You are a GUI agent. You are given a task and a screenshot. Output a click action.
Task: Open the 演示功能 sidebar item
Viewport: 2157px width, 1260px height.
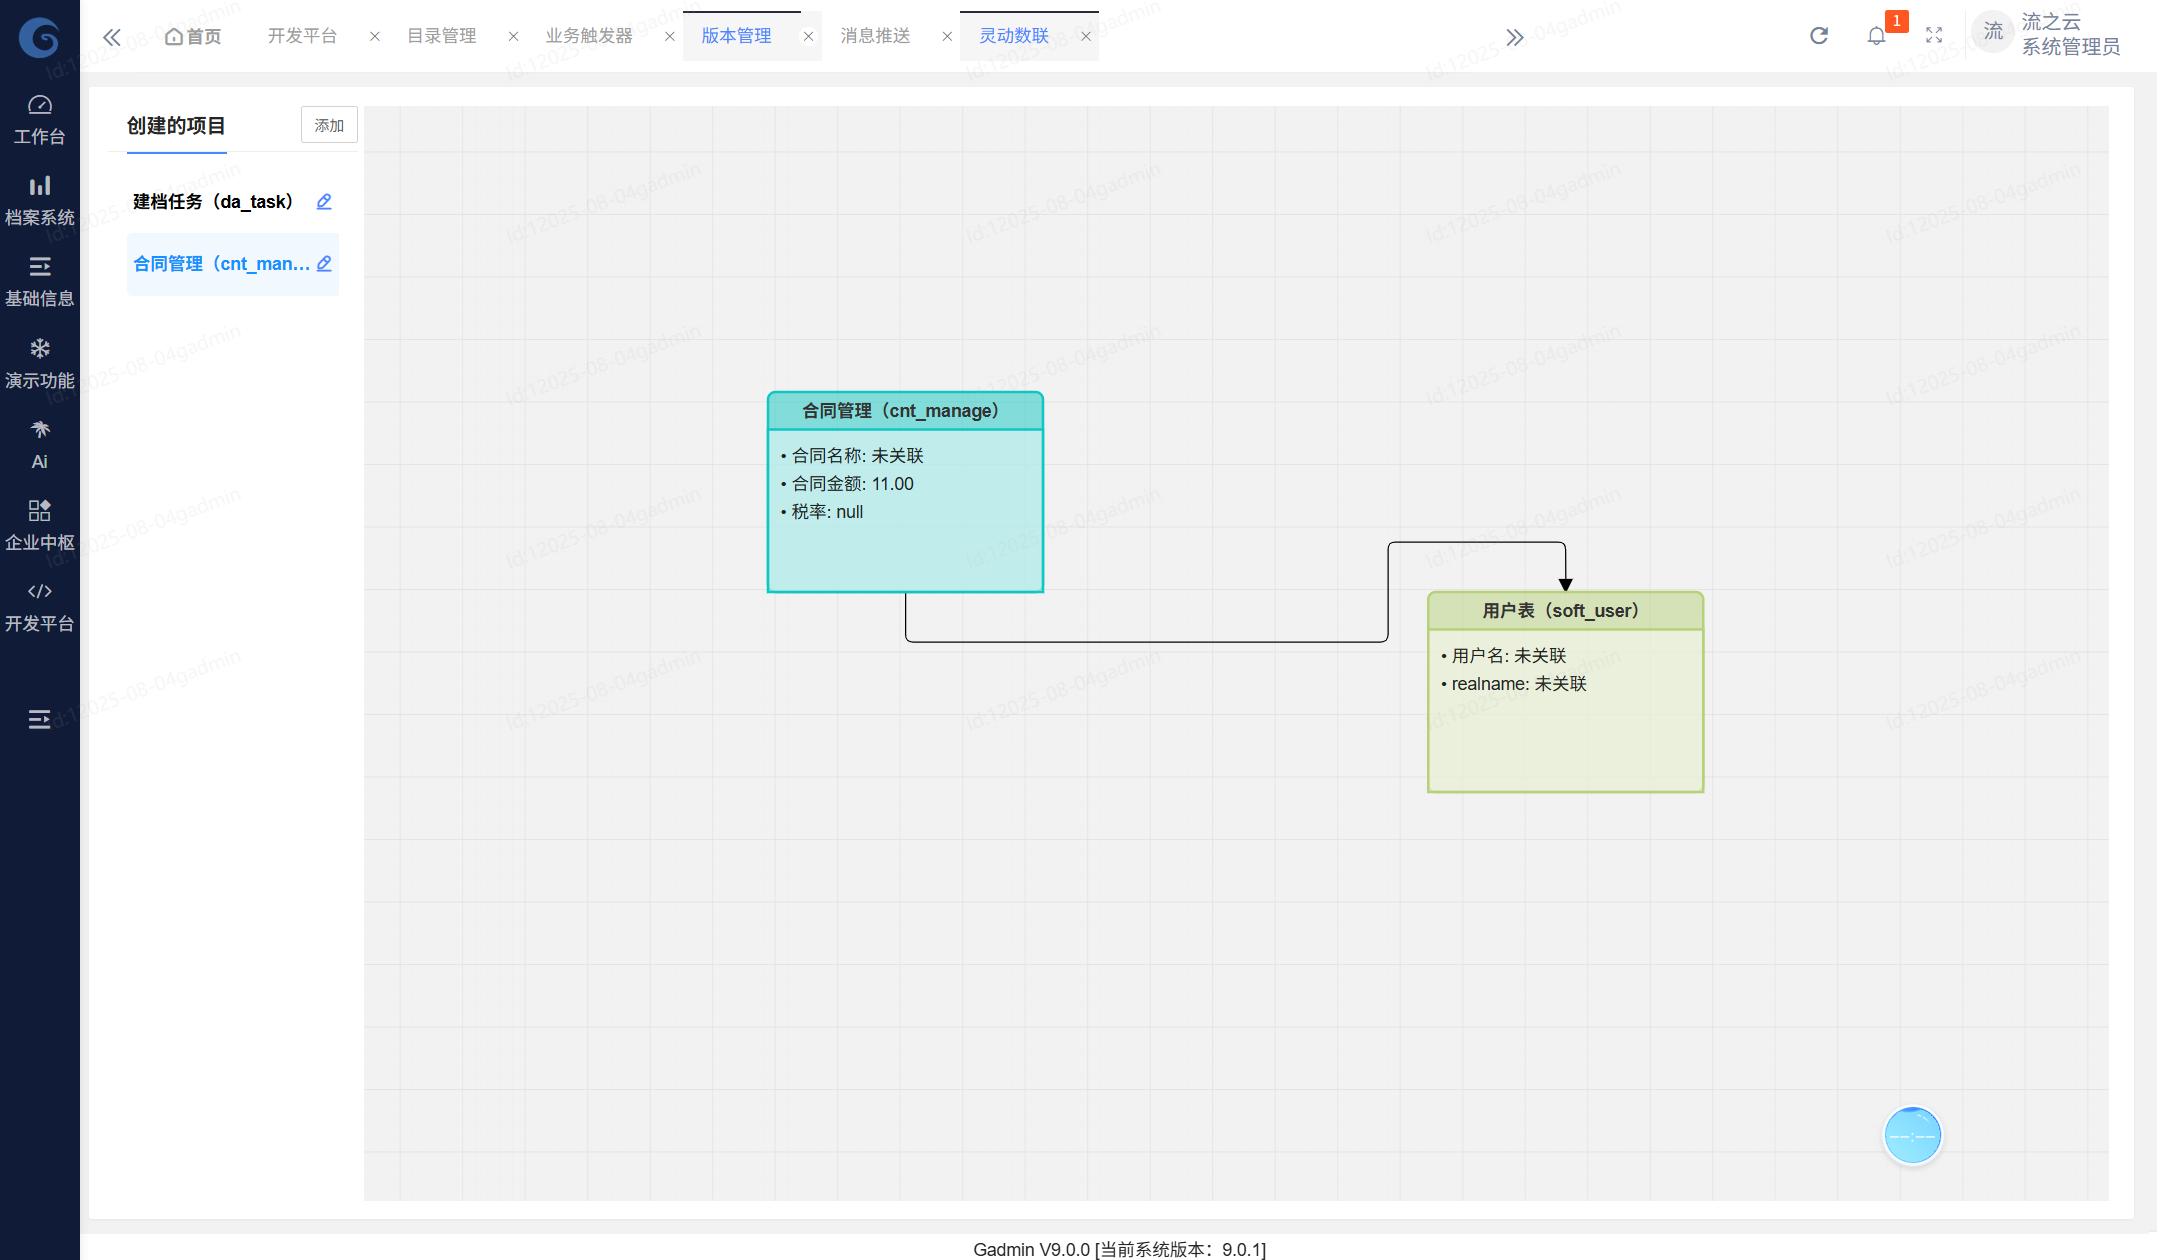39,364
